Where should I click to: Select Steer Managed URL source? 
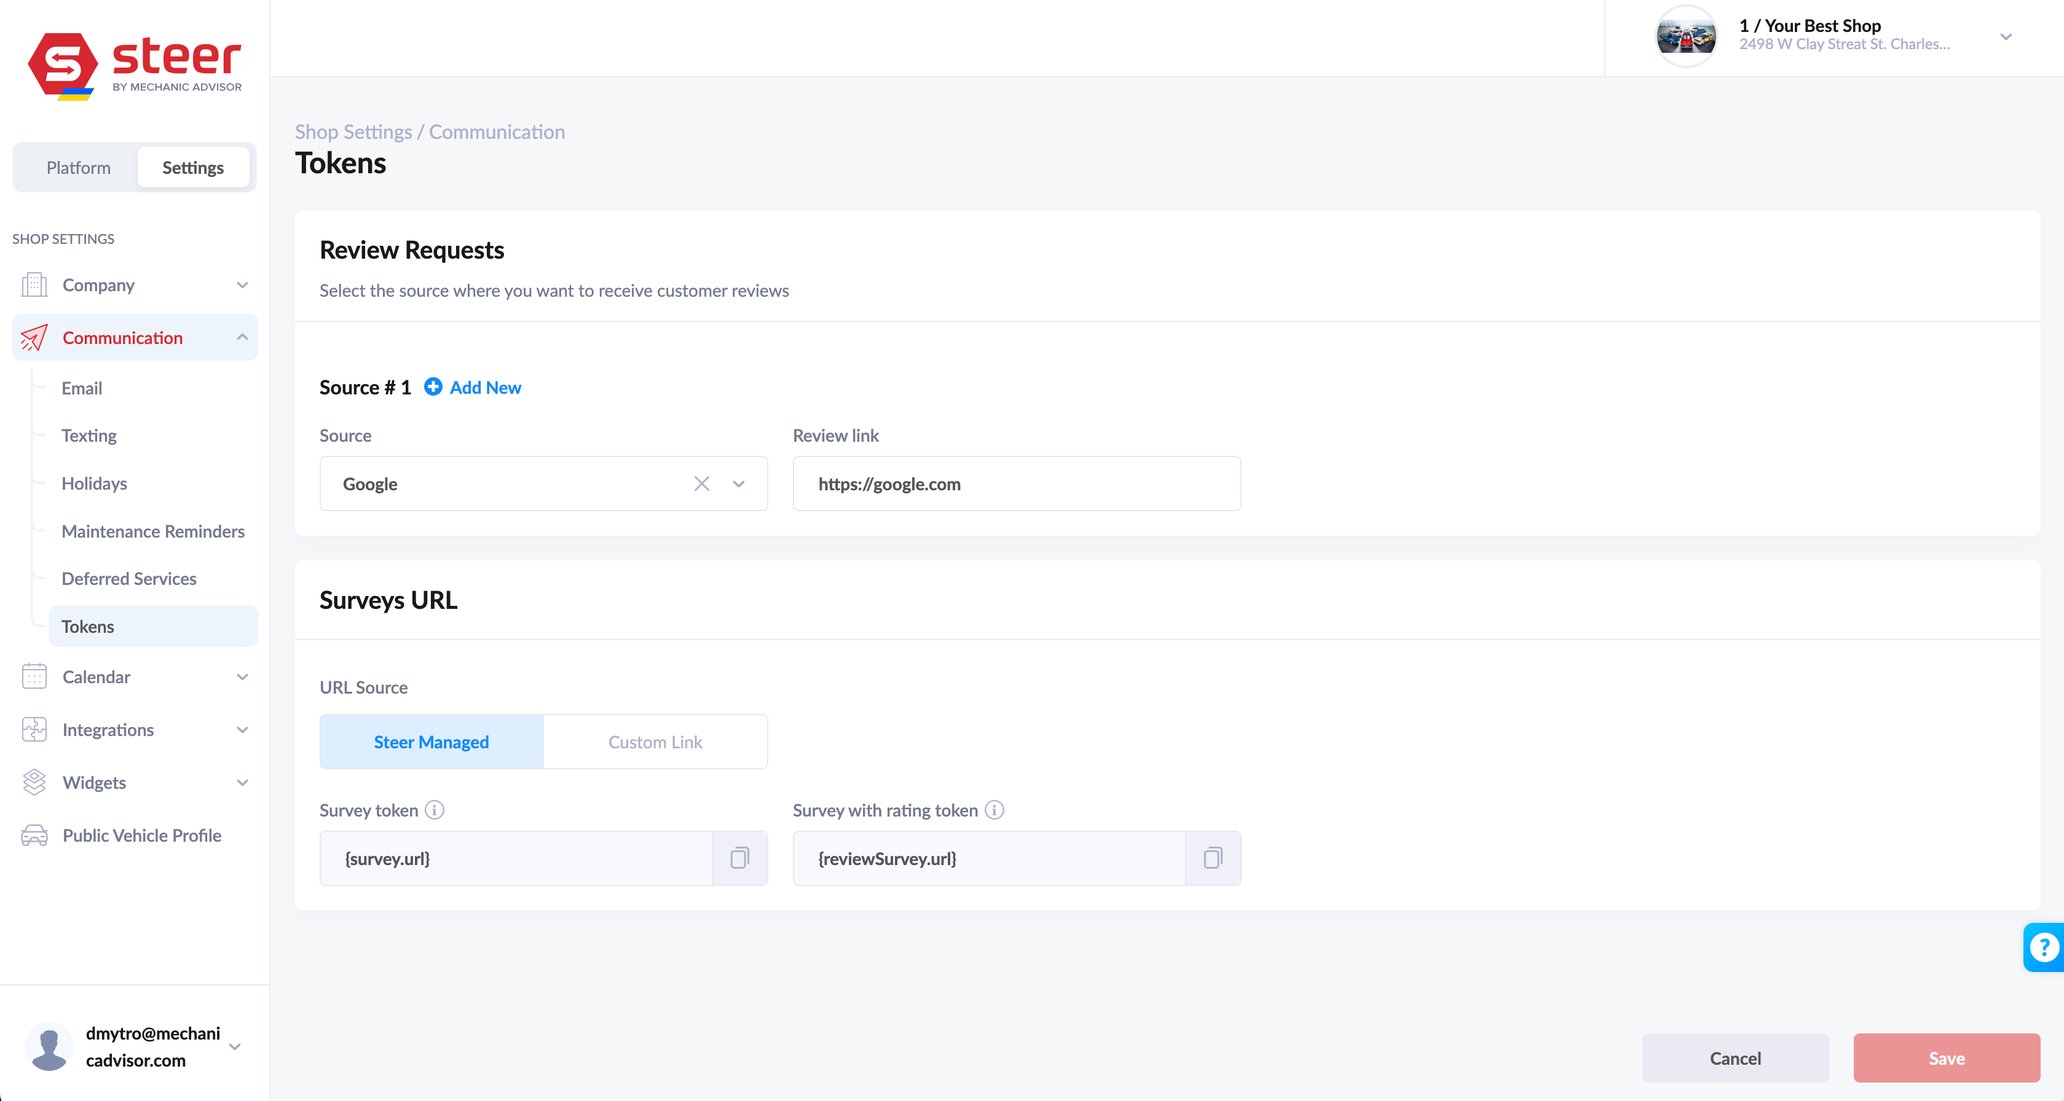tap(431, 741)
